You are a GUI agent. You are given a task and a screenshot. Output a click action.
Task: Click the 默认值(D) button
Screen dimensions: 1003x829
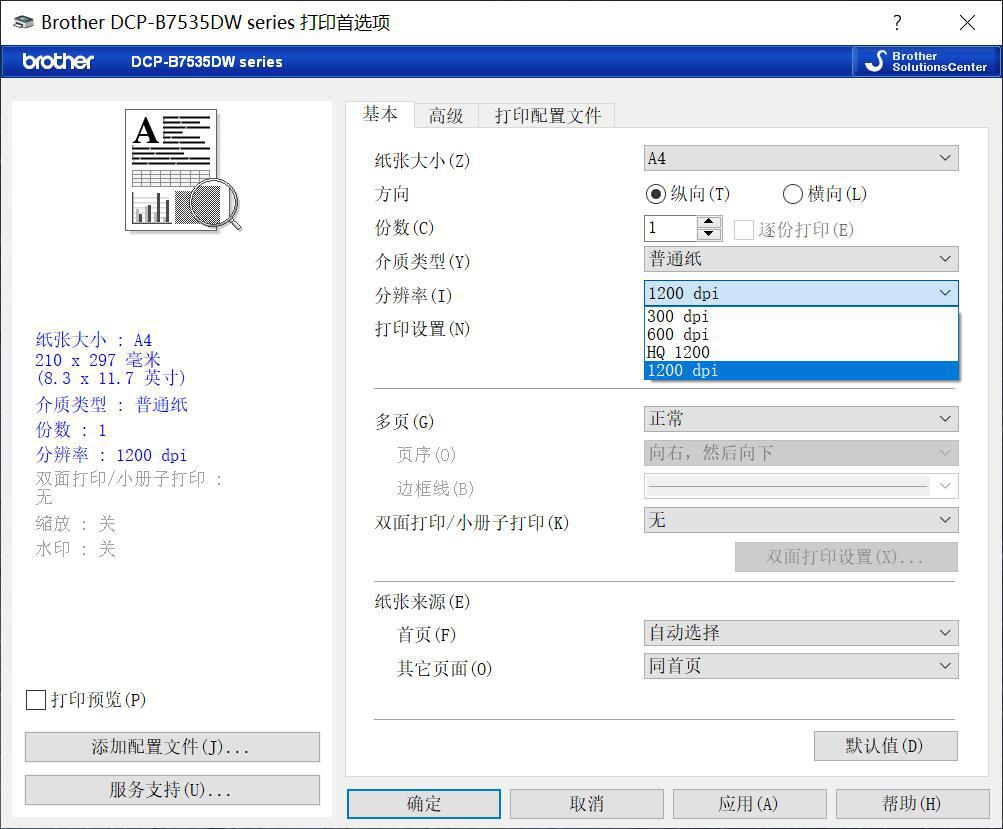point(884,746)
